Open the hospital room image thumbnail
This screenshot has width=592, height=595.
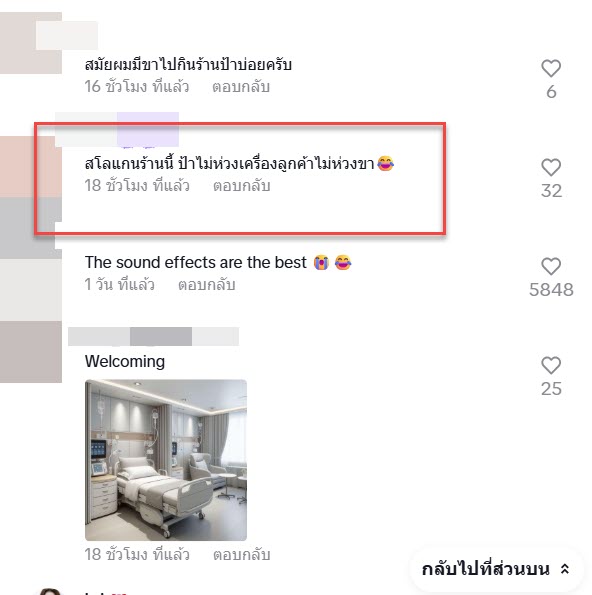click(166, 460)
